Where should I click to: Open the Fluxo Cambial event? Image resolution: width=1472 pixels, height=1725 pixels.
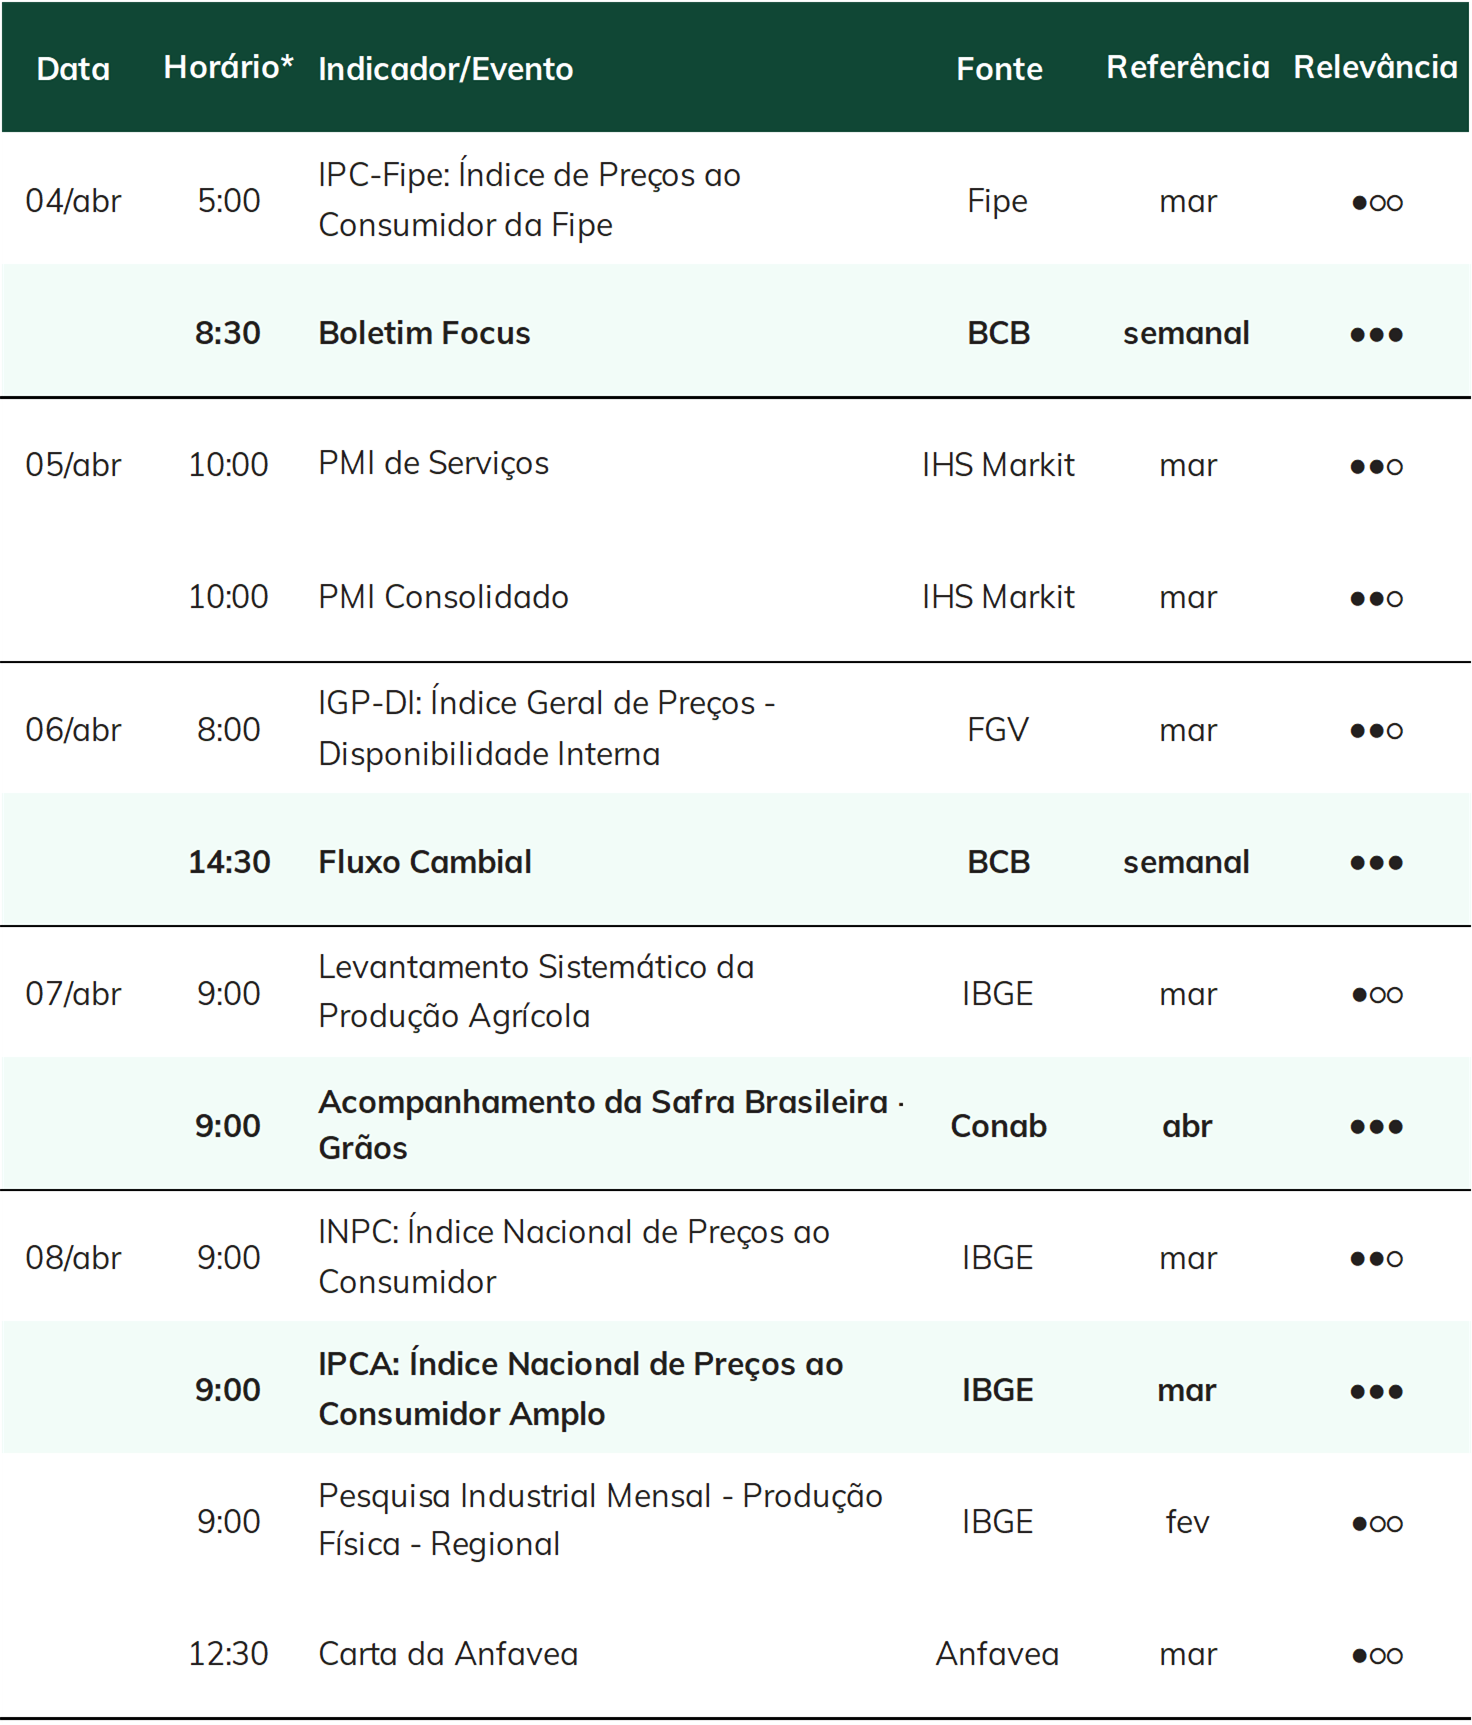click(x=425, y=862)
